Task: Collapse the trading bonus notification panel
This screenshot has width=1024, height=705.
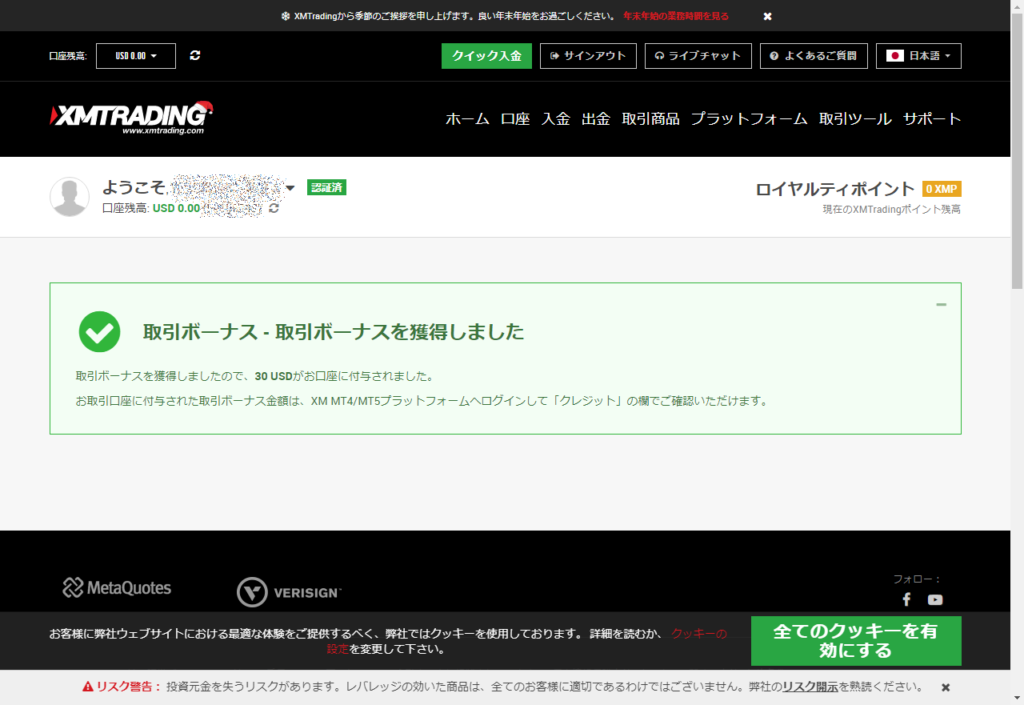Action: [x=941, y=304]
